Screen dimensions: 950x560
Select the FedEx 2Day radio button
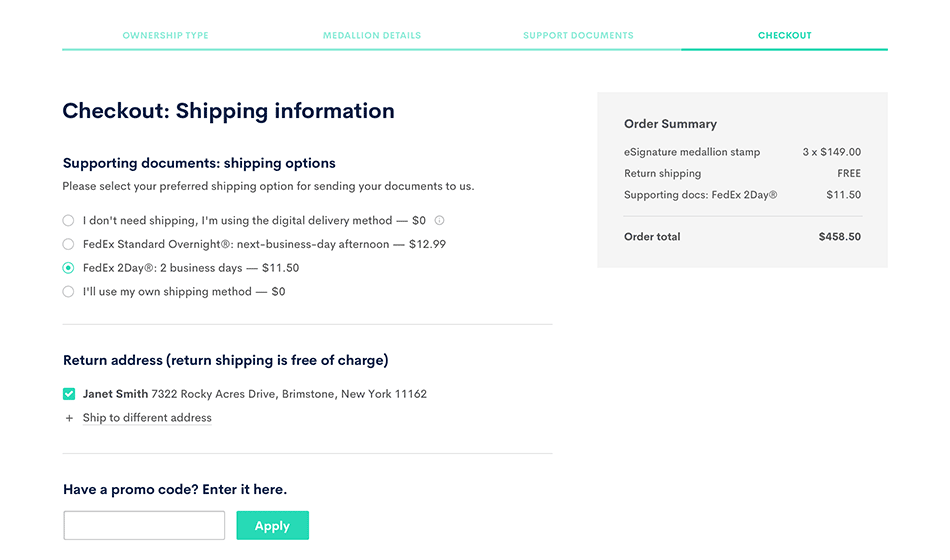(68, 268)
